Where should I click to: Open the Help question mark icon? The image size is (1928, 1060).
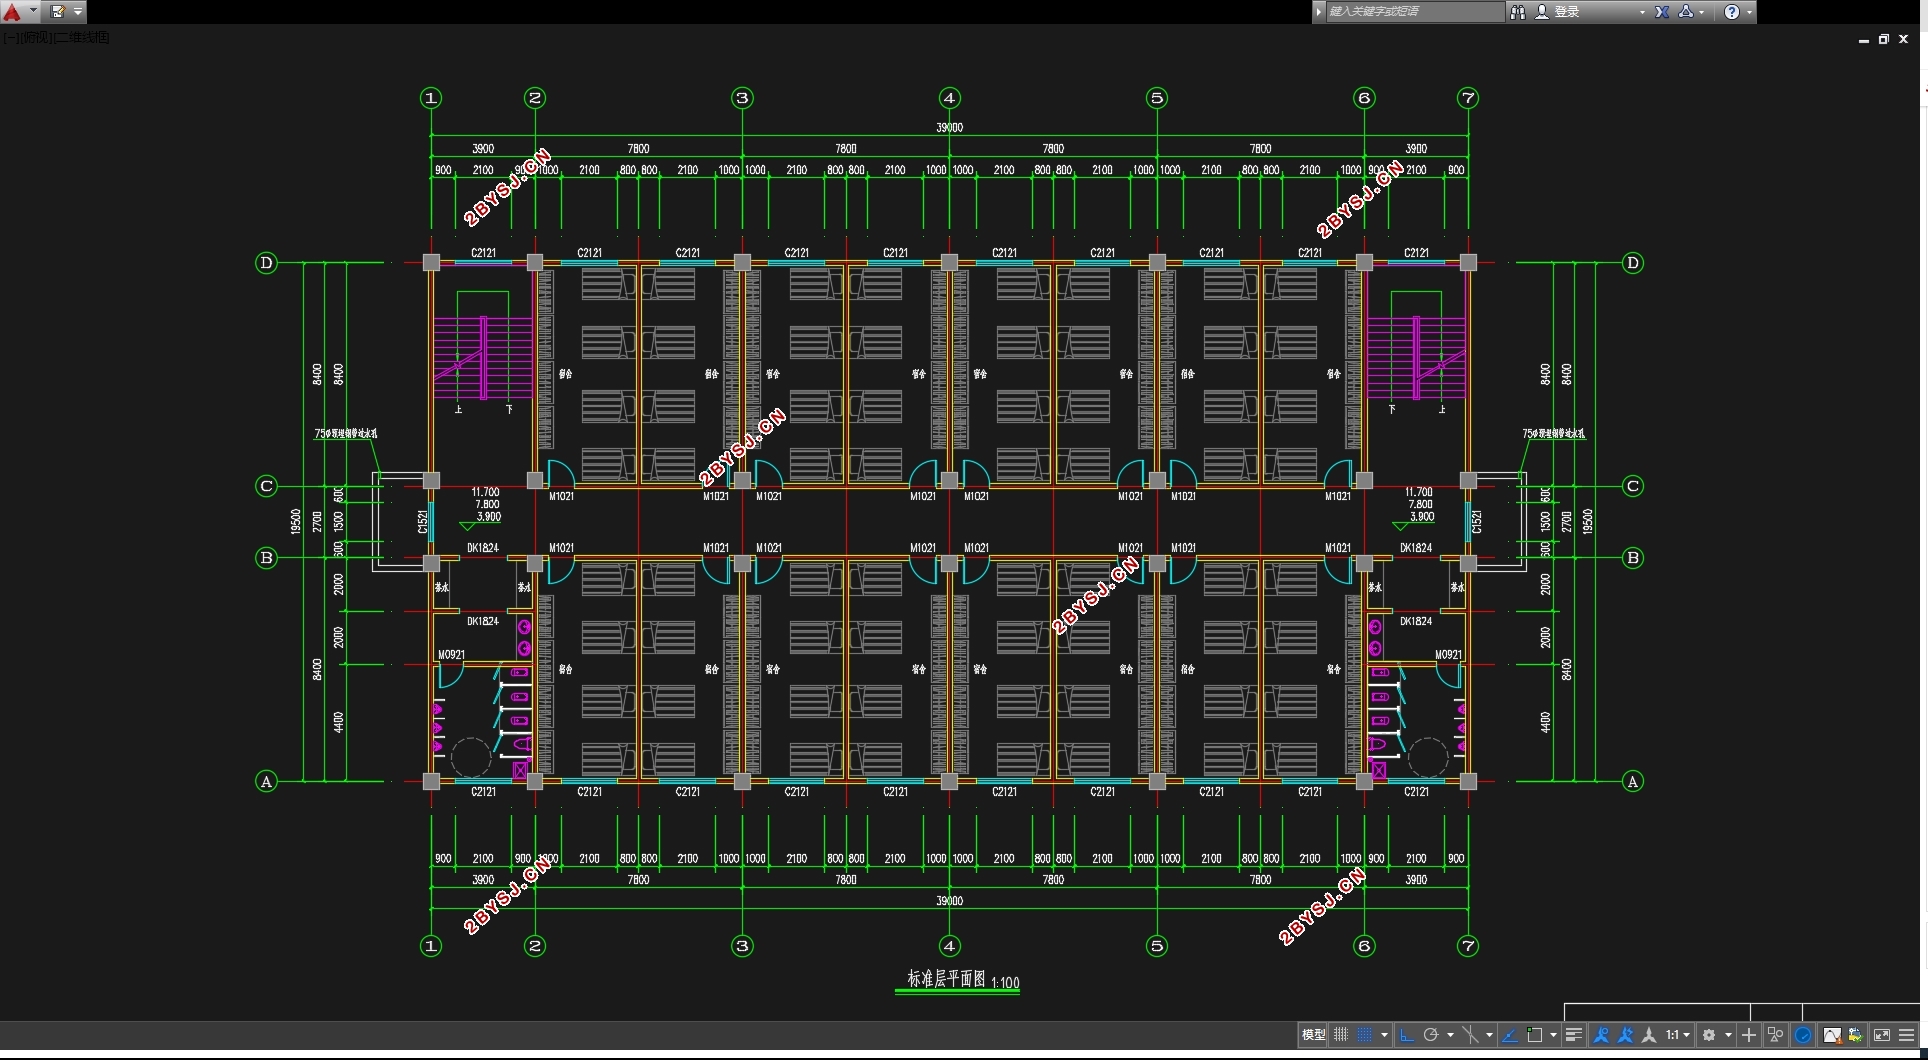[x=1732, y=12]
